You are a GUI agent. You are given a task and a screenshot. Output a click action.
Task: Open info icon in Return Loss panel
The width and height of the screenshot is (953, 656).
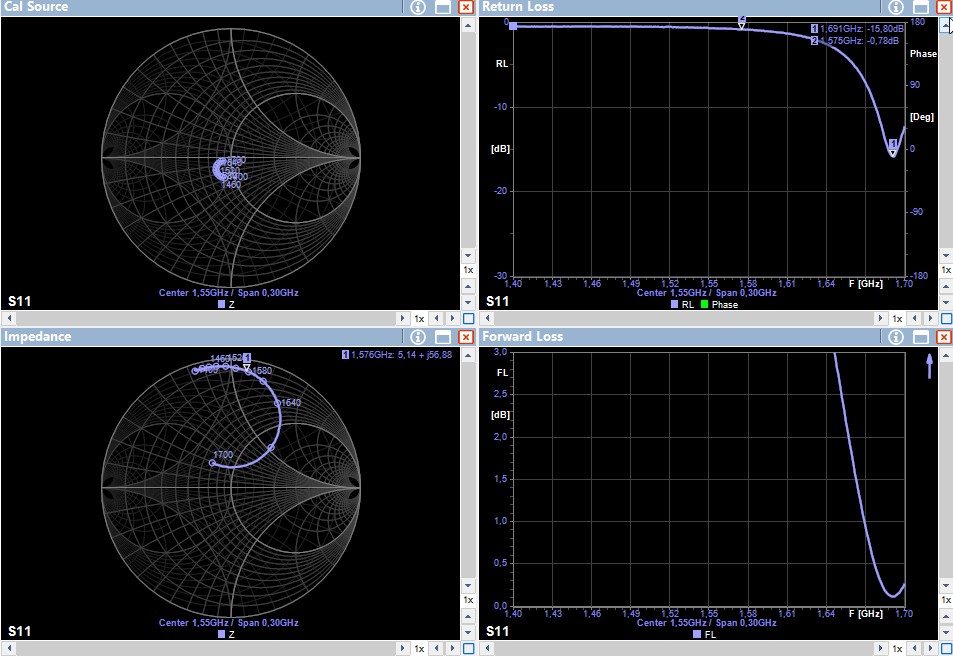coord(896,7)
